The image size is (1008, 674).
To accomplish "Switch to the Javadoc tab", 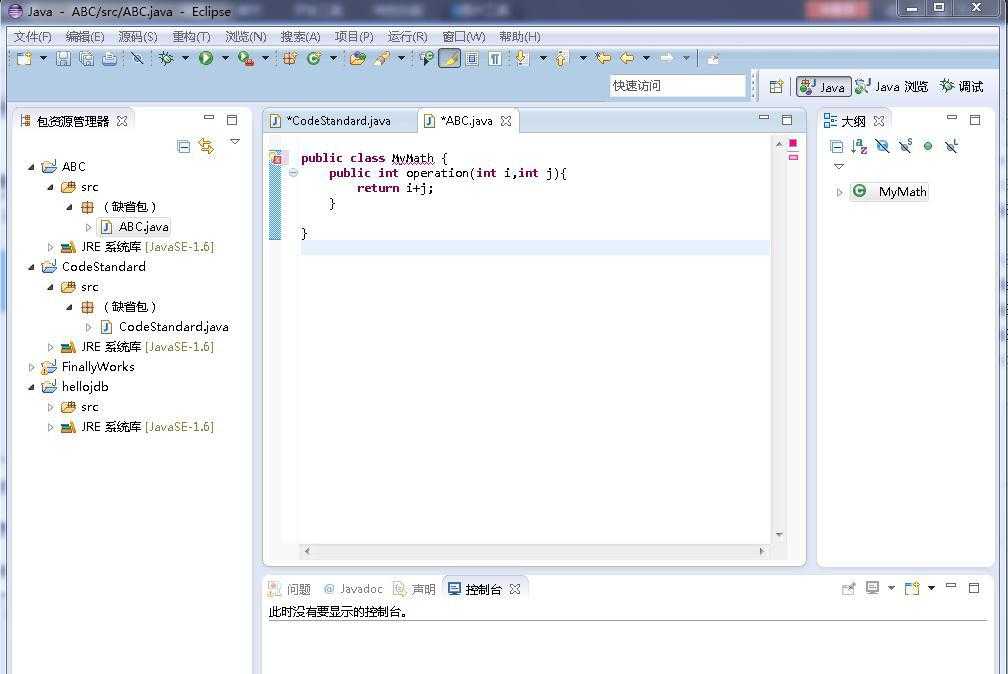I will tap(353, 589).
